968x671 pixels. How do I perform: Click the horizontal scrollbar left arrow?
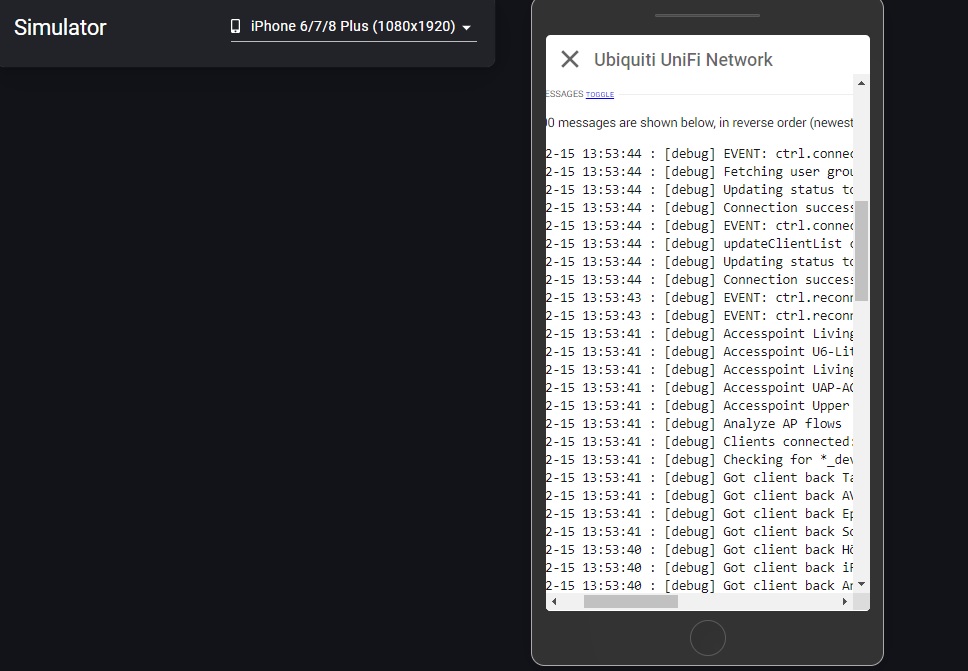tap(554, 601)
